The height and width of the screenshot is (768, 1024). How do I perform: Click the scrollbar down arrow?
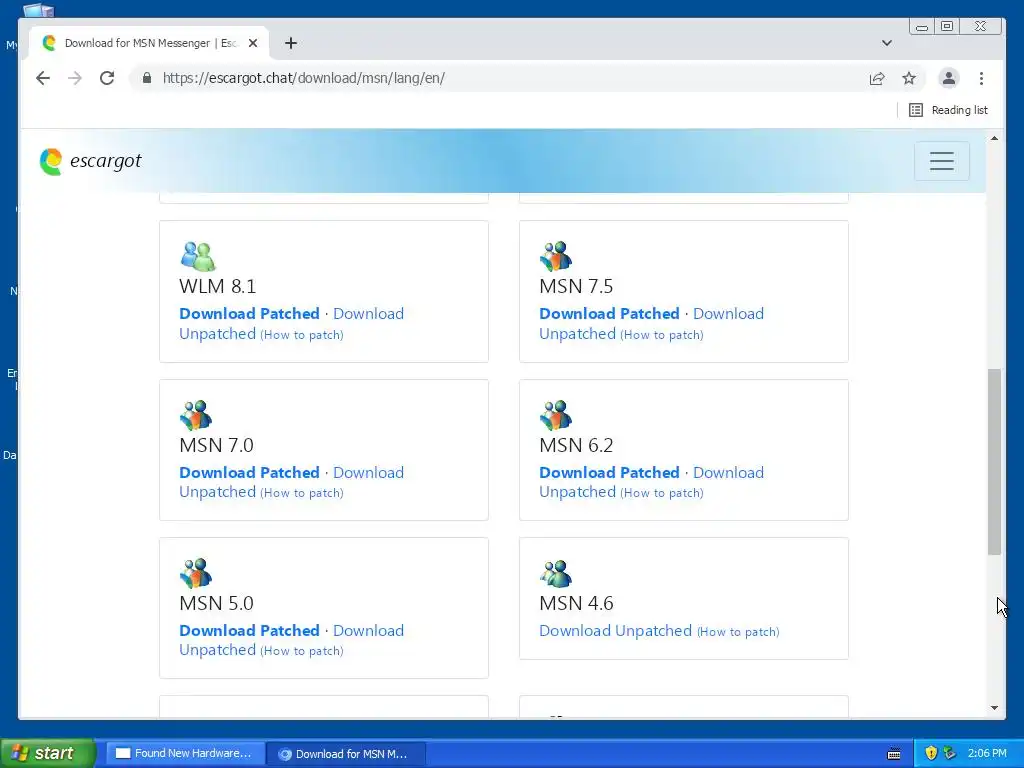point(994,708)
